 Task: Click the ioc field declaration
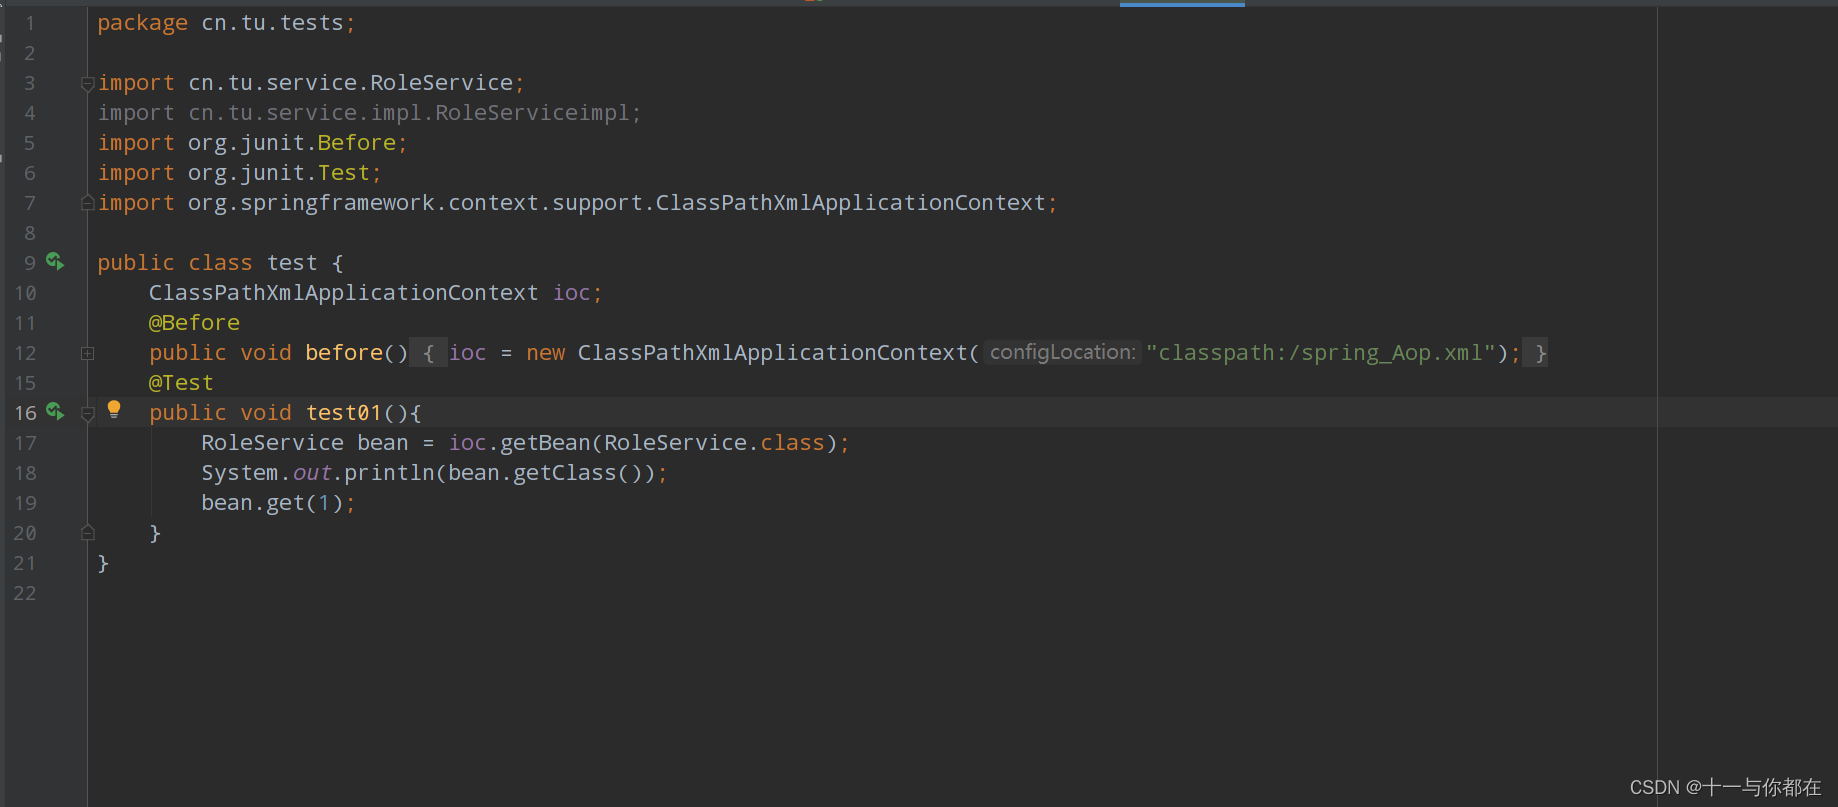click(375, 293)
